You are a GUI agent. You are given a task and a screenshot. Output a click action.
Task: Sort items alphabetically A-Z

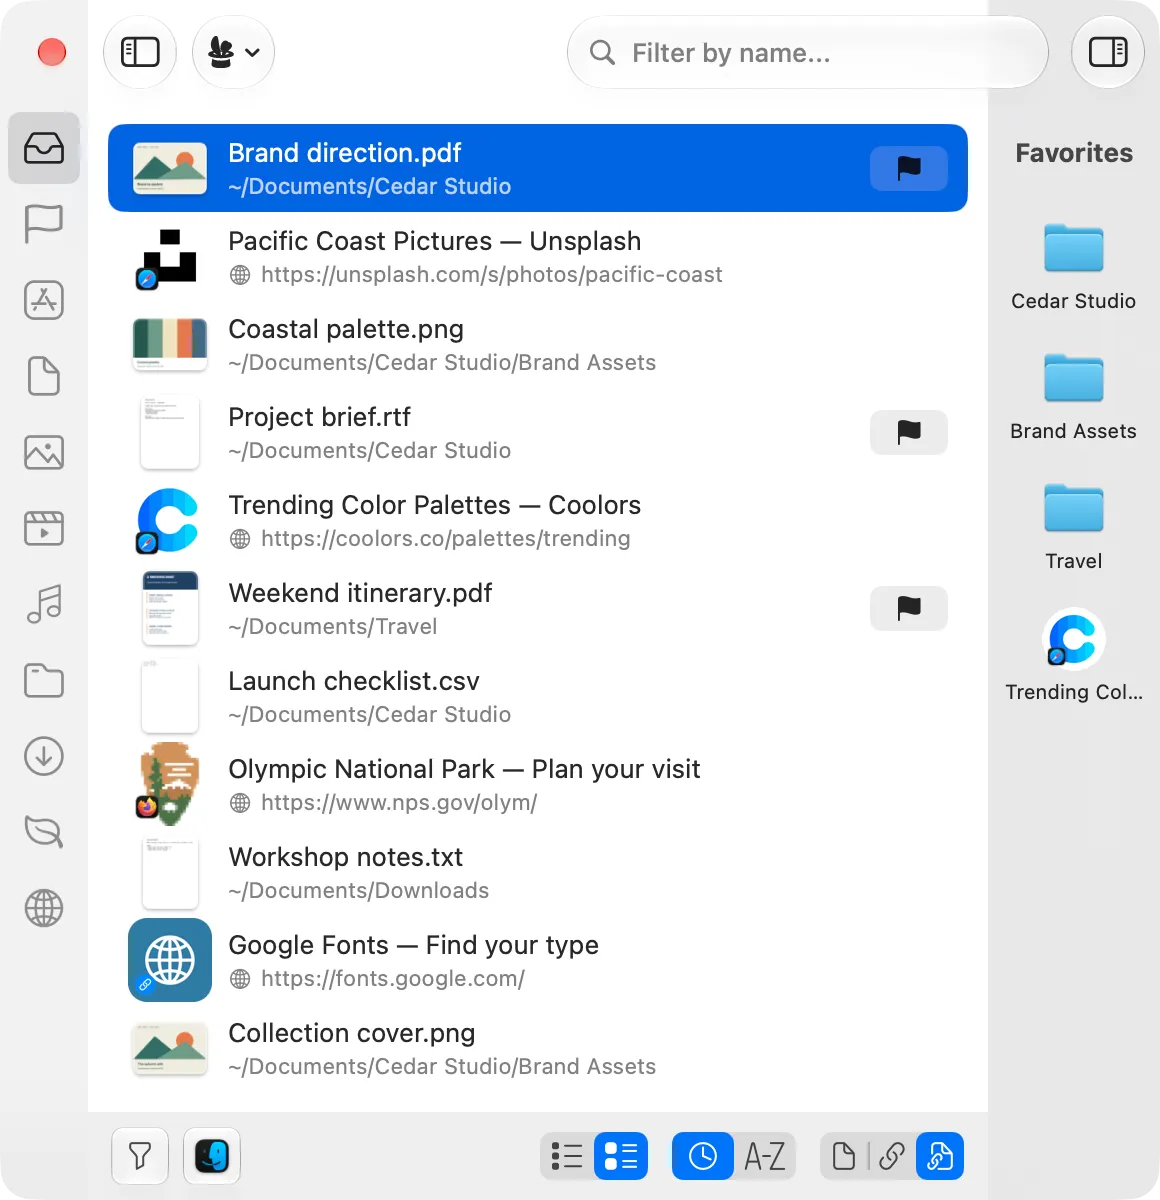pyautogui.click(x=765, y=1156)
